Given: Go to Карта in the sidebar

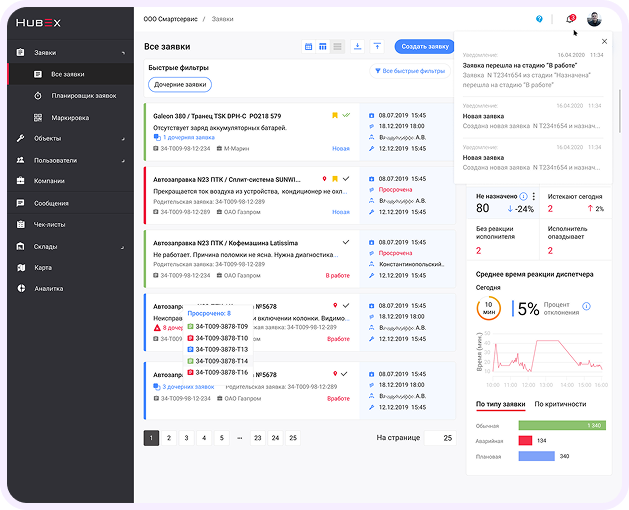Looking at the screenshot, I should click(x=43, y=267).
